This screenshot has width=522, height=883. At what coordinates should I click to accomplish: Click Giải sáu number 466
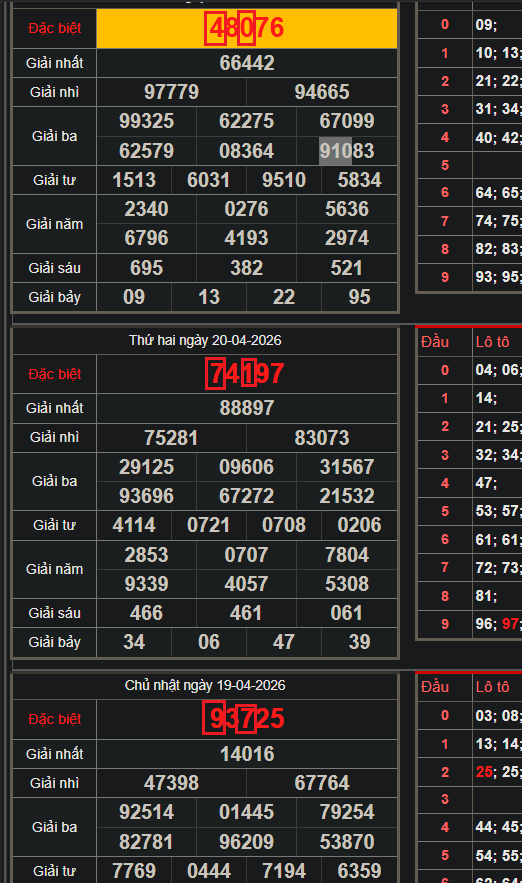tap(146, 613)
